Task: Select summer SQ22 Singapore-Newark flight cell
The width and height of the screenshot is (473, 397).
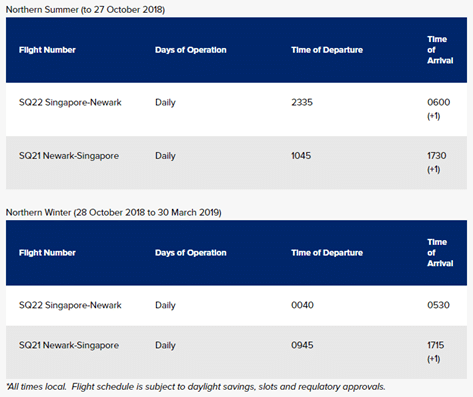Action: [x=70, y=102]
